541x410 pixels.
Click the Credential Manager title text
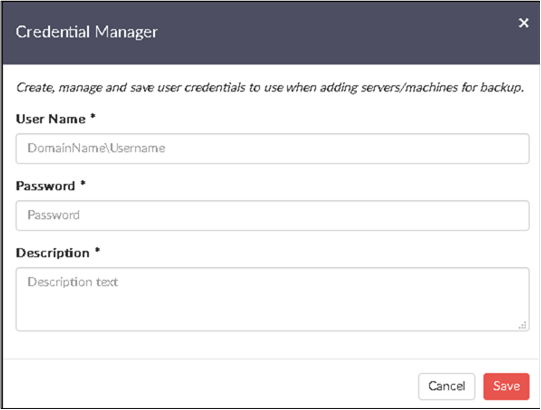(87, 32)
